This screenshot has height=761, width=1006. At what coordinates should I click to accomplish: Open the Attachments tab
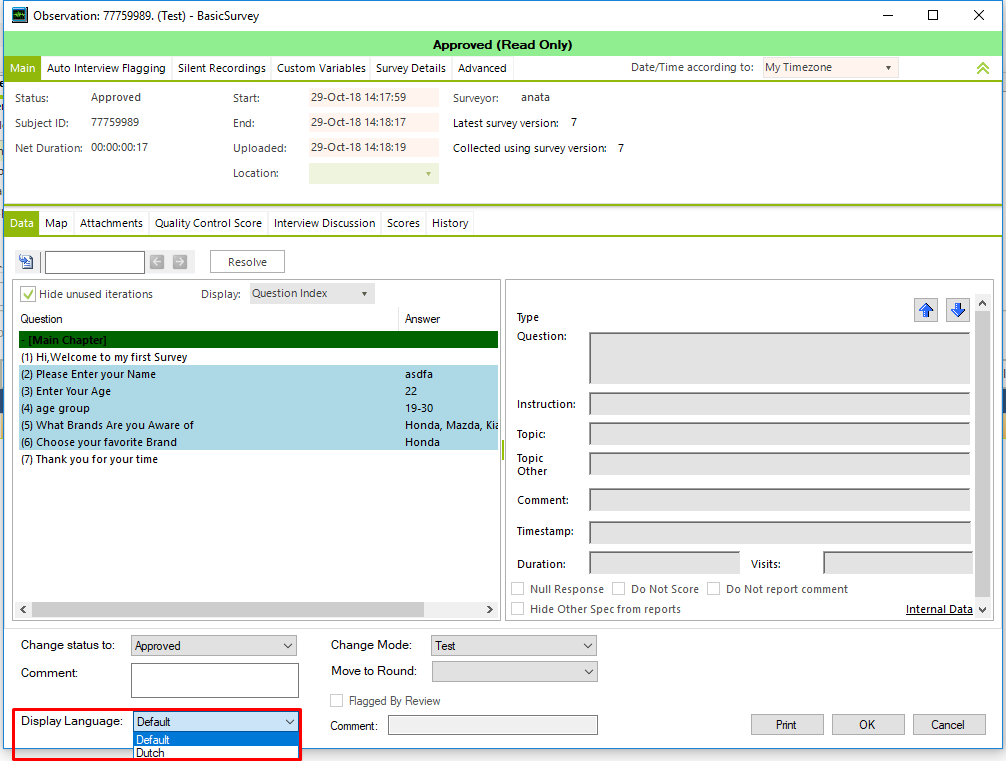coord(111,223)
